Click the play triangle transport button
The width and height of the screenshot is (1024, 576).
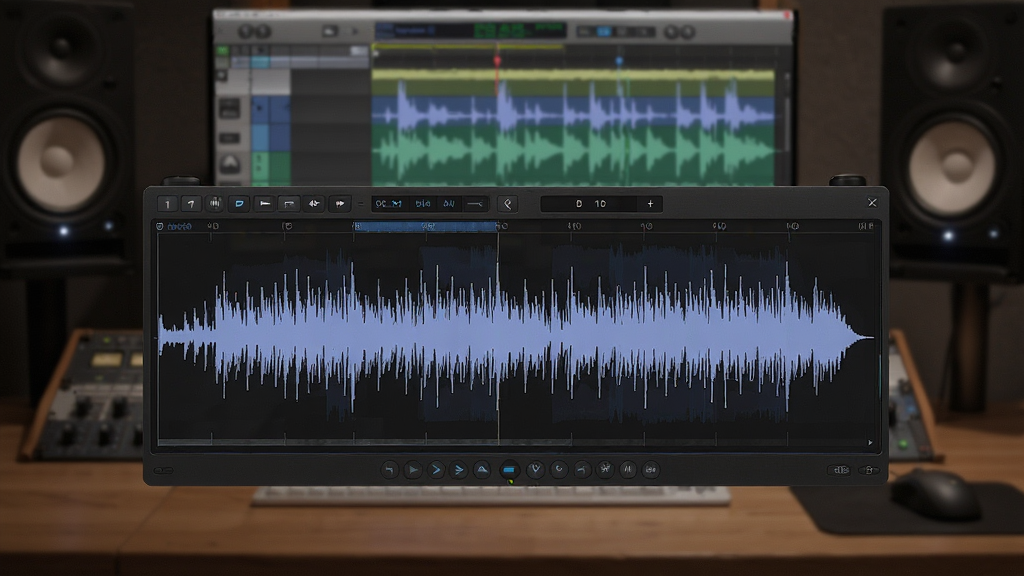[413, 470]
